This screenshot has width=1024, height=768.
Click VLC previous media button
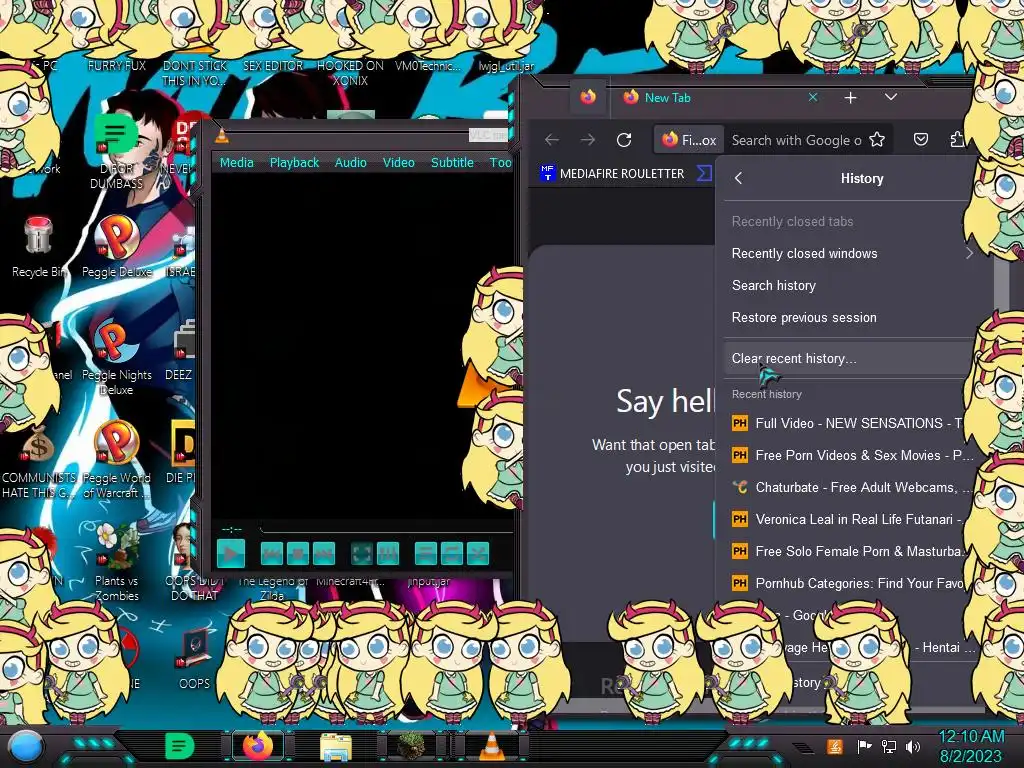pyautogui.click(x=272, y=554)
